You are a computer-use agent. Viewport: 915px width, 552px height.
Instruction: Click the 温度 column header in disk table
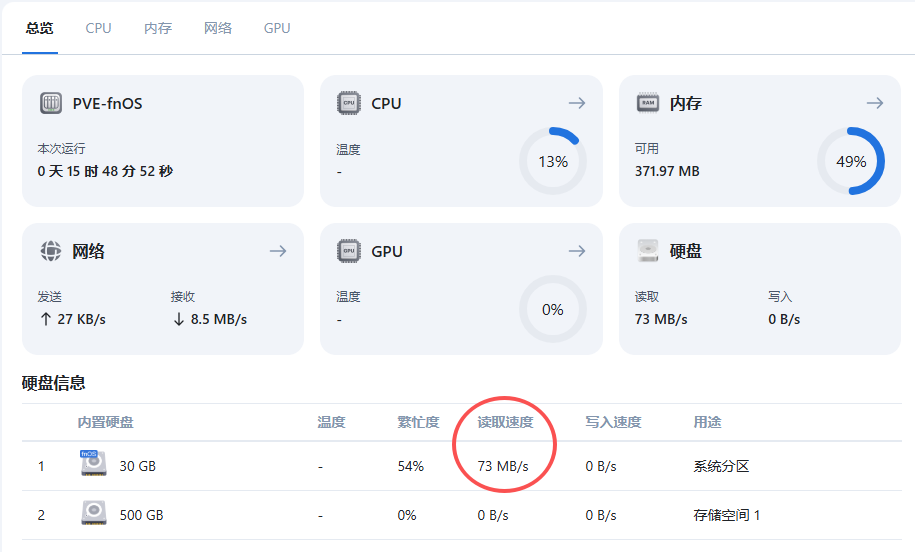331,422
